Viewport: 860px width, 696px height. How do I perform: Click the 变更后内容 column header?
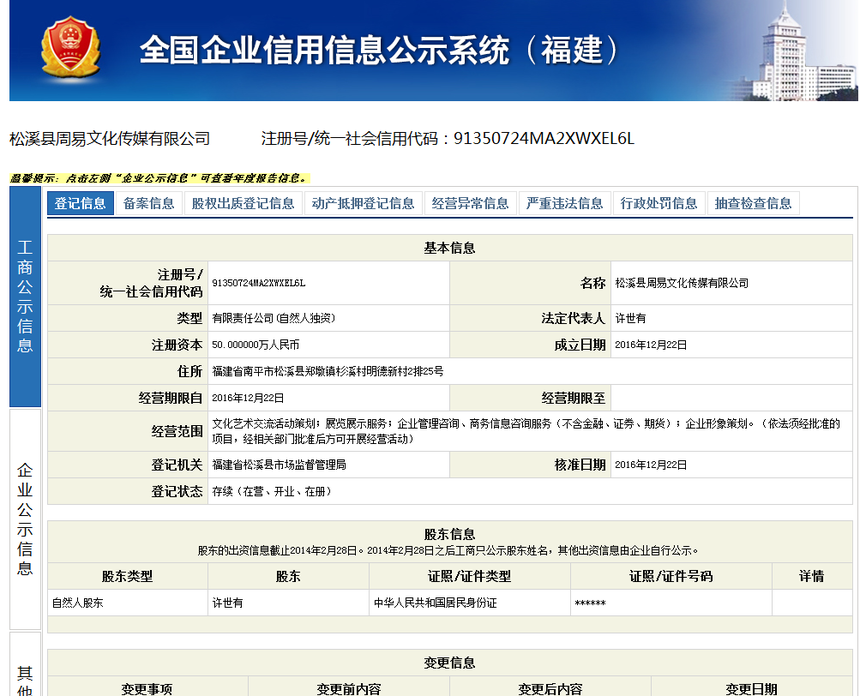click(550, 688)
